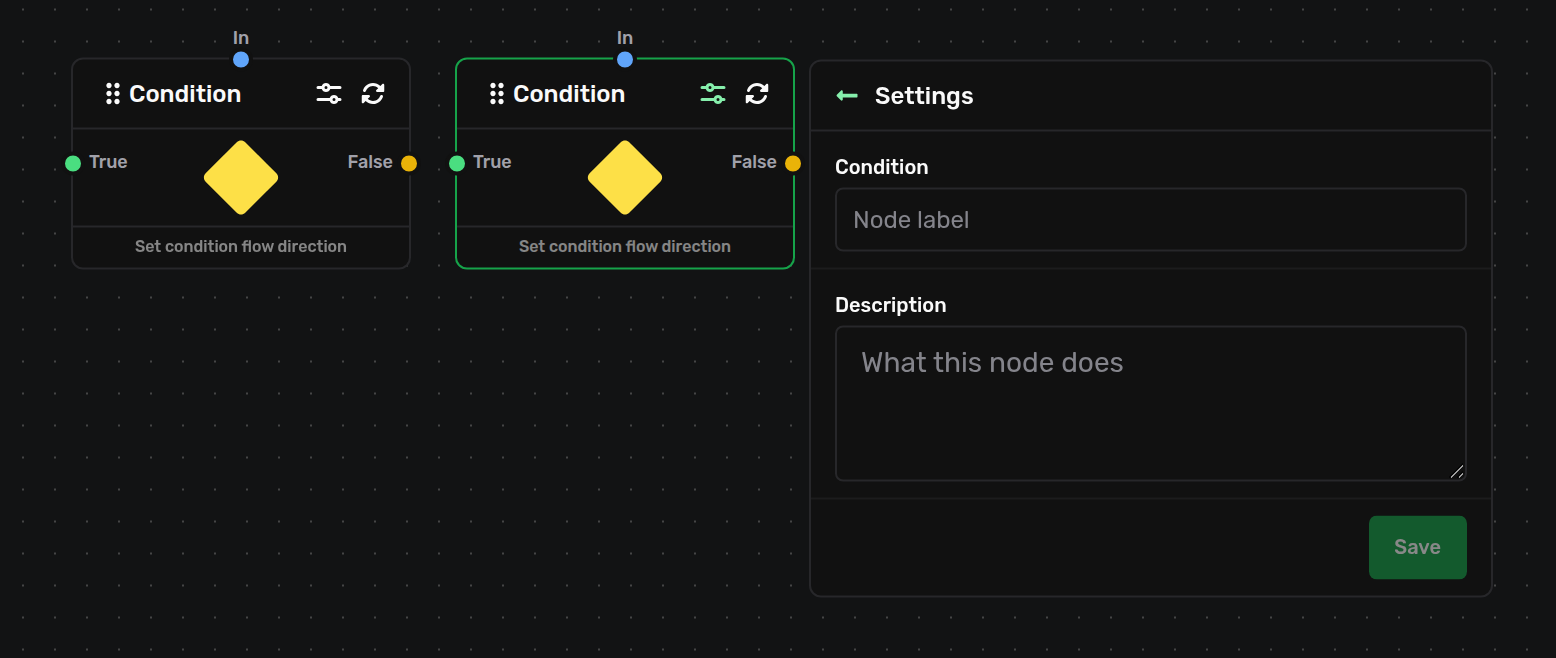Click the Settings panel heading
Image resolution: width=1556 pixels, height=658 pixels.
coord(924,96)
